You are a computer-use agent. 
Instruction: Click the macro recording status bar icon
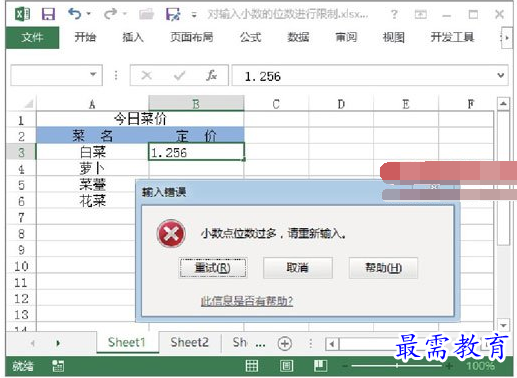[58, 366]
